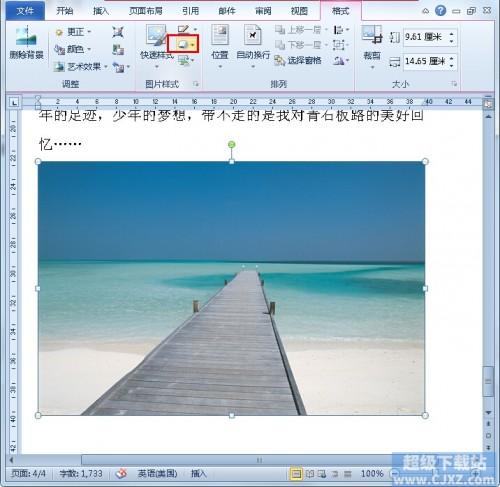Click the document text line ending 美好回
Screen dimensions: 500x487
coord(231,116)
